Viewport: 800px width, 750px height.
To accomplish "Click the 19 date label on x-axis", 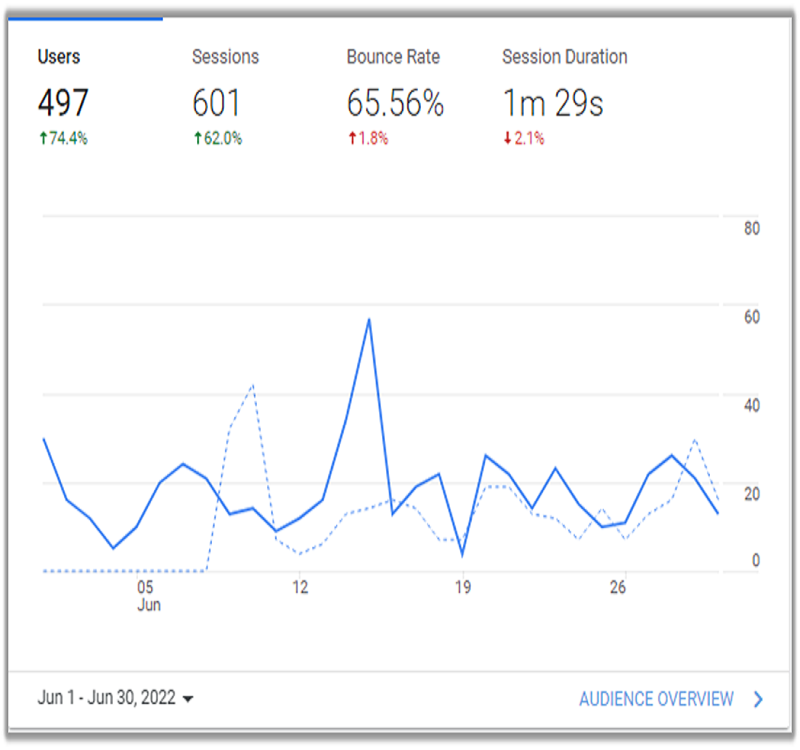I will click(463, 587).
